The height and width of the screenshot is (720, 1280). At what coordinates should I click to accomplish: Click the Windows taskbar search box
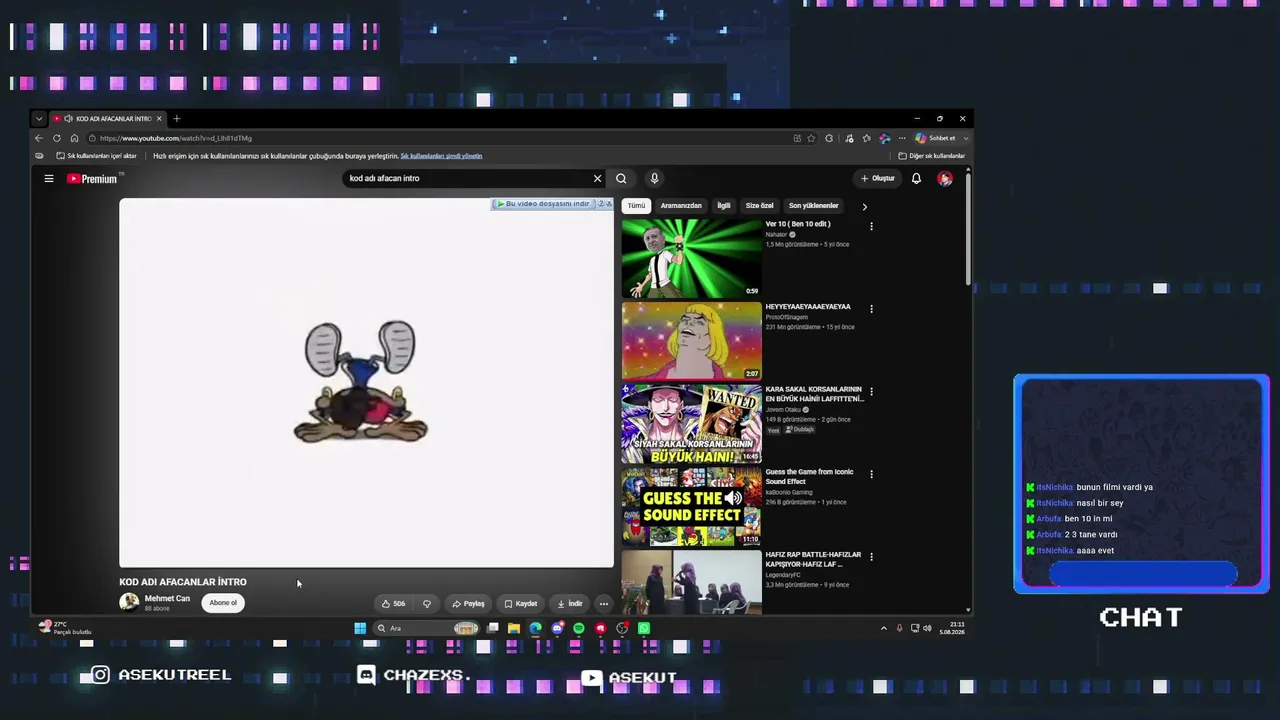(x=426, y=628)
